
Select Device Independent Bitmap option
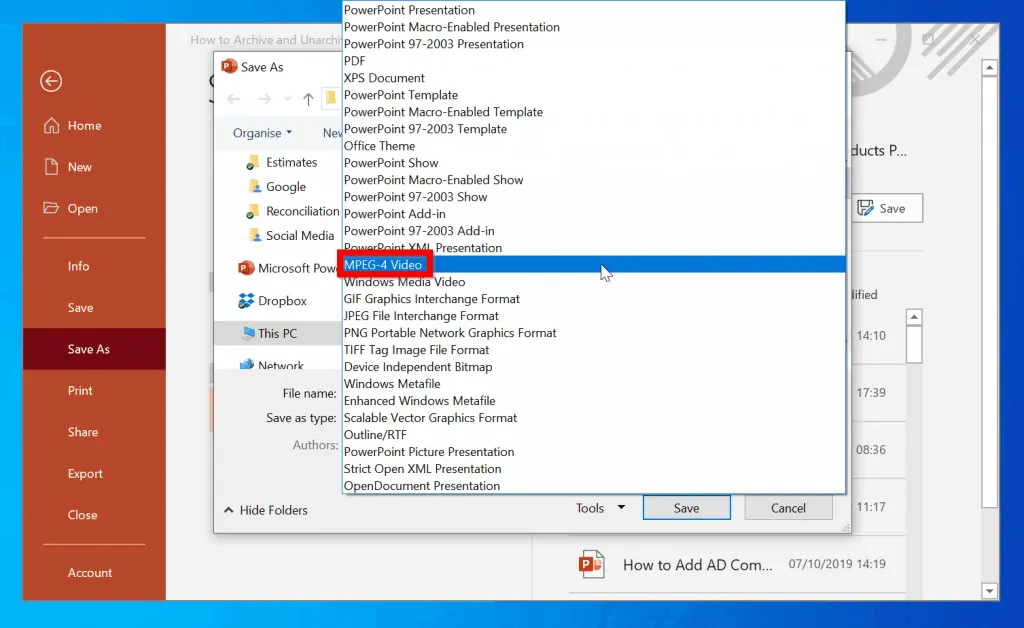click(594, 366)
